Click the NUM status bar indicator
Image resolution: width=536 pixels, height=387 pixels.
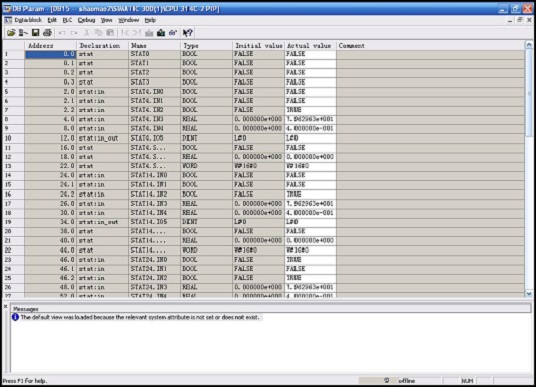coord(467,381)
